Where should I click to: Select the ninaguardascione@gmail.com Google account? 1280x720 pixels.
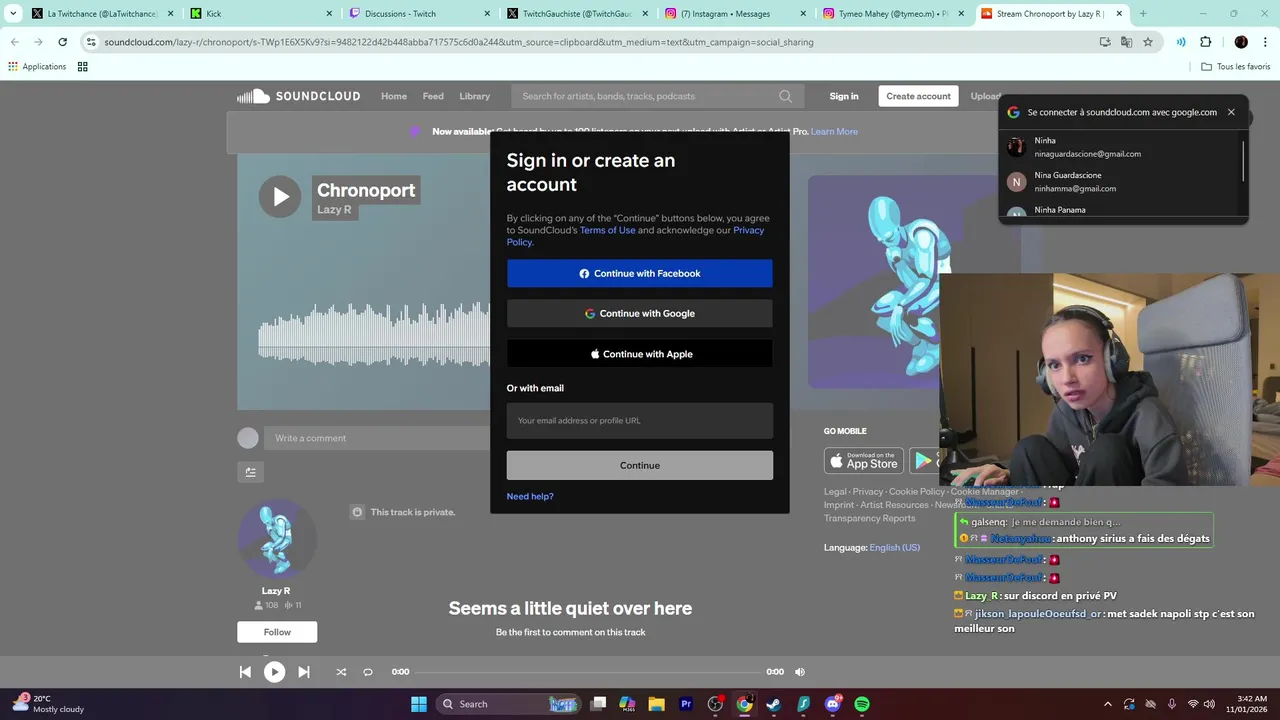coord(1121,147)
